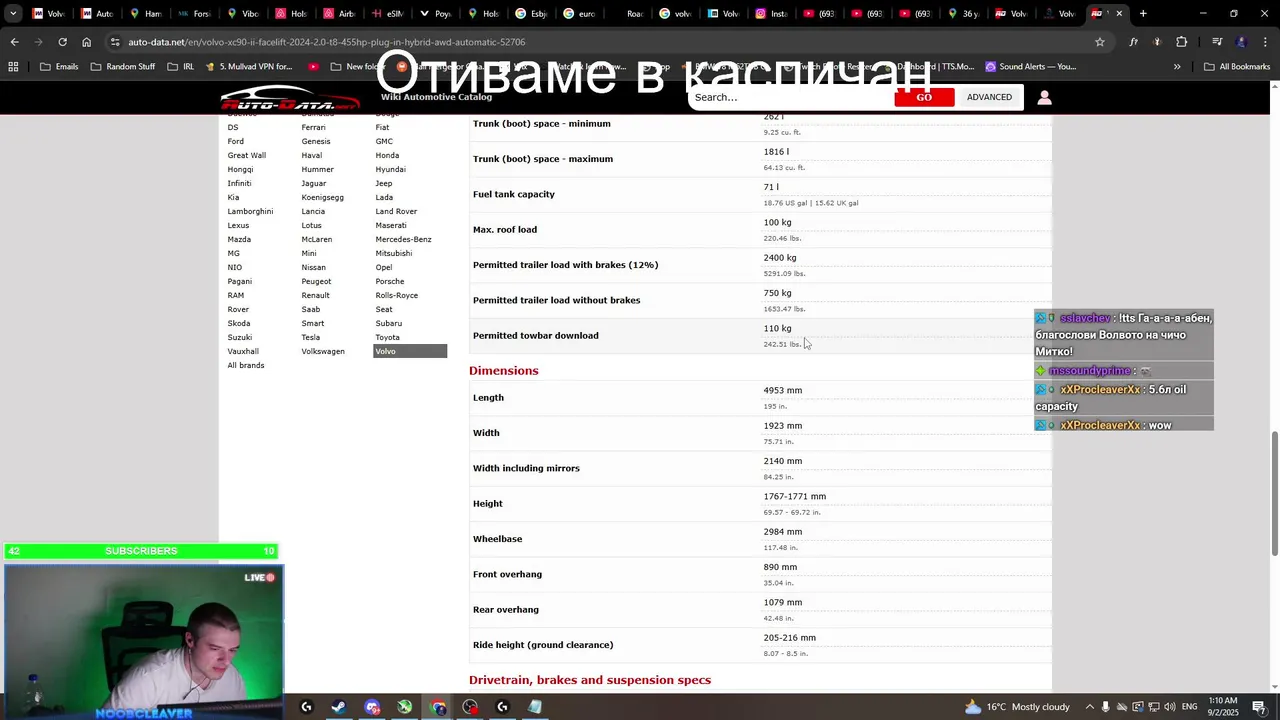Open the Porsche brand link
This screenshot has height=720, width=1280.
(x=389, y=281)
